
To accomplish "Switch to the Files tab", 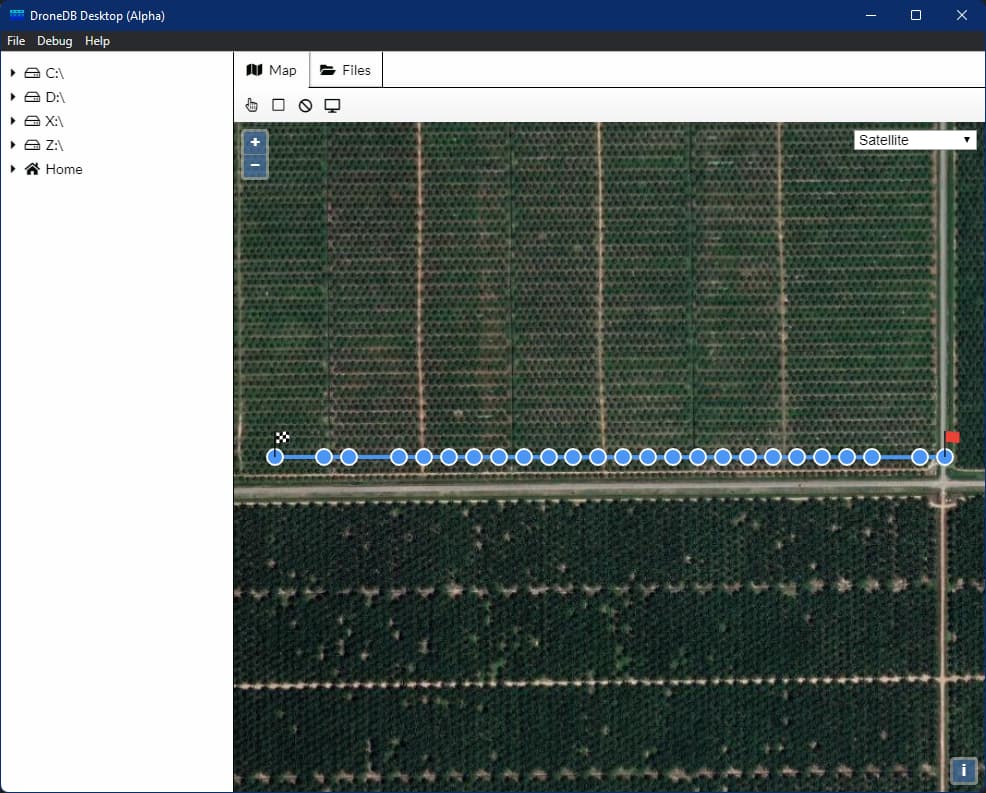I will click(x=345, y=69).
